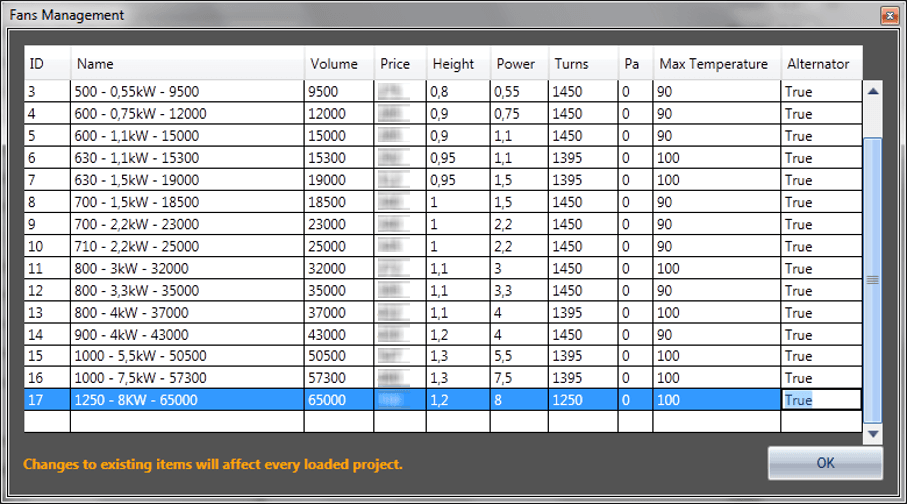908x504 pixels.
Task: Sort by the Pa column header
Action: coord(635,63)
